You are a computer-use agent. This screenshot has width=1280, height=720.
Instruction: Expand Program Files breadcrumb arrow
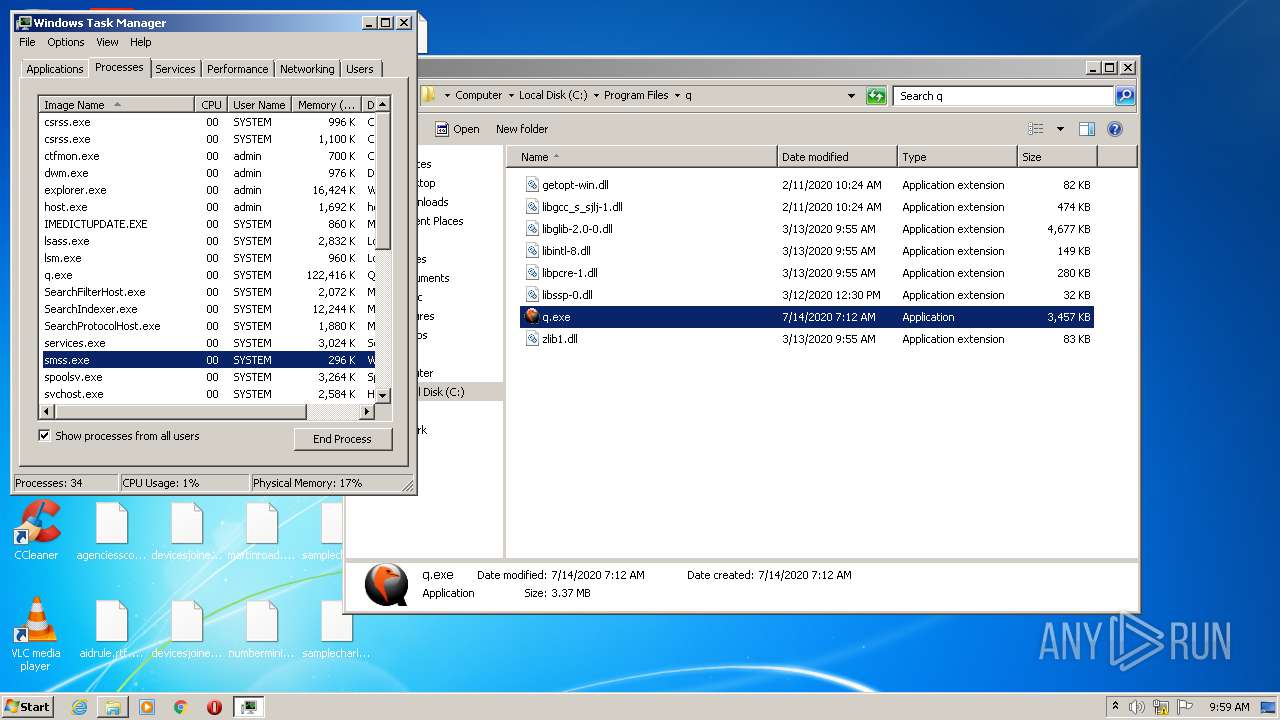677,96
